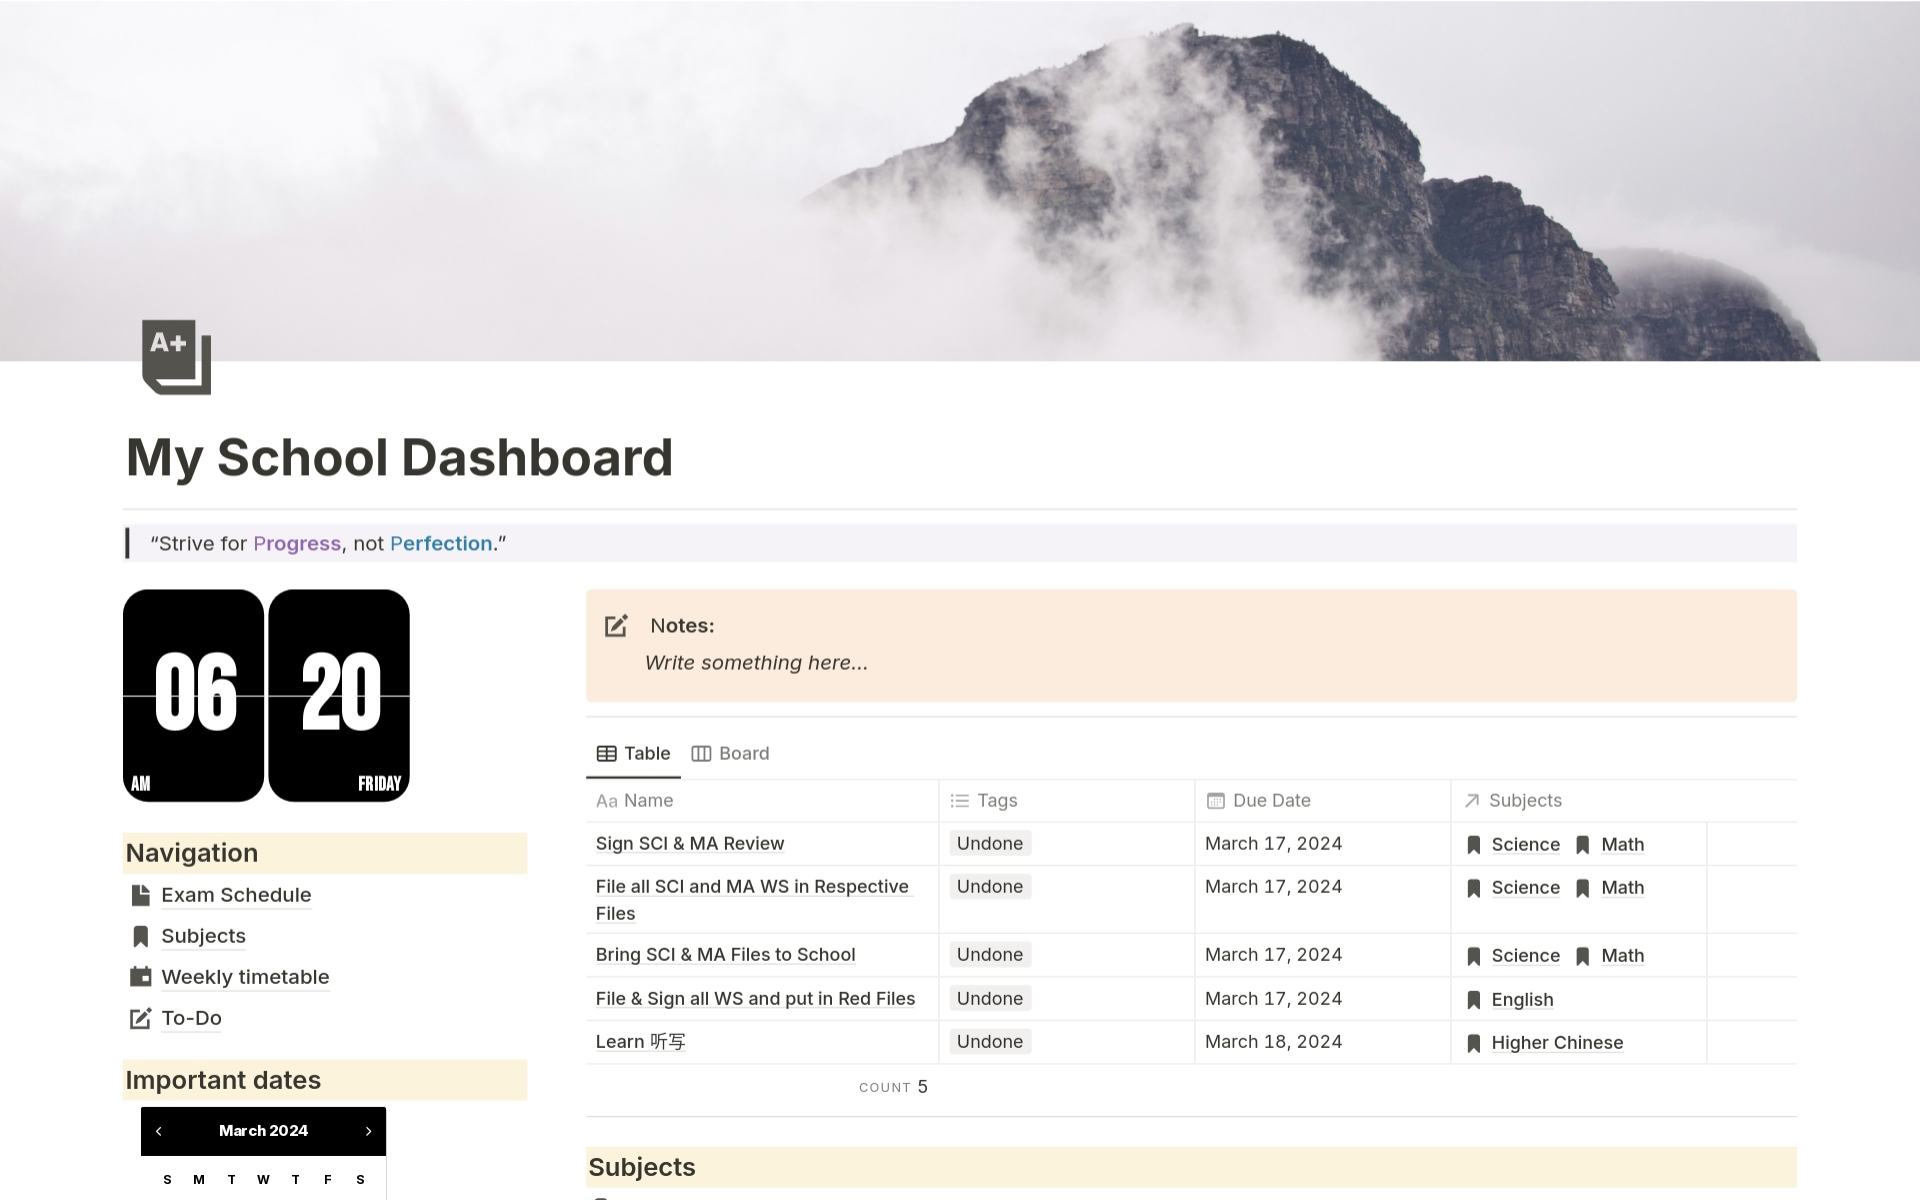
Task: Open the Subjects column header menu
Action: [1578, 800]
